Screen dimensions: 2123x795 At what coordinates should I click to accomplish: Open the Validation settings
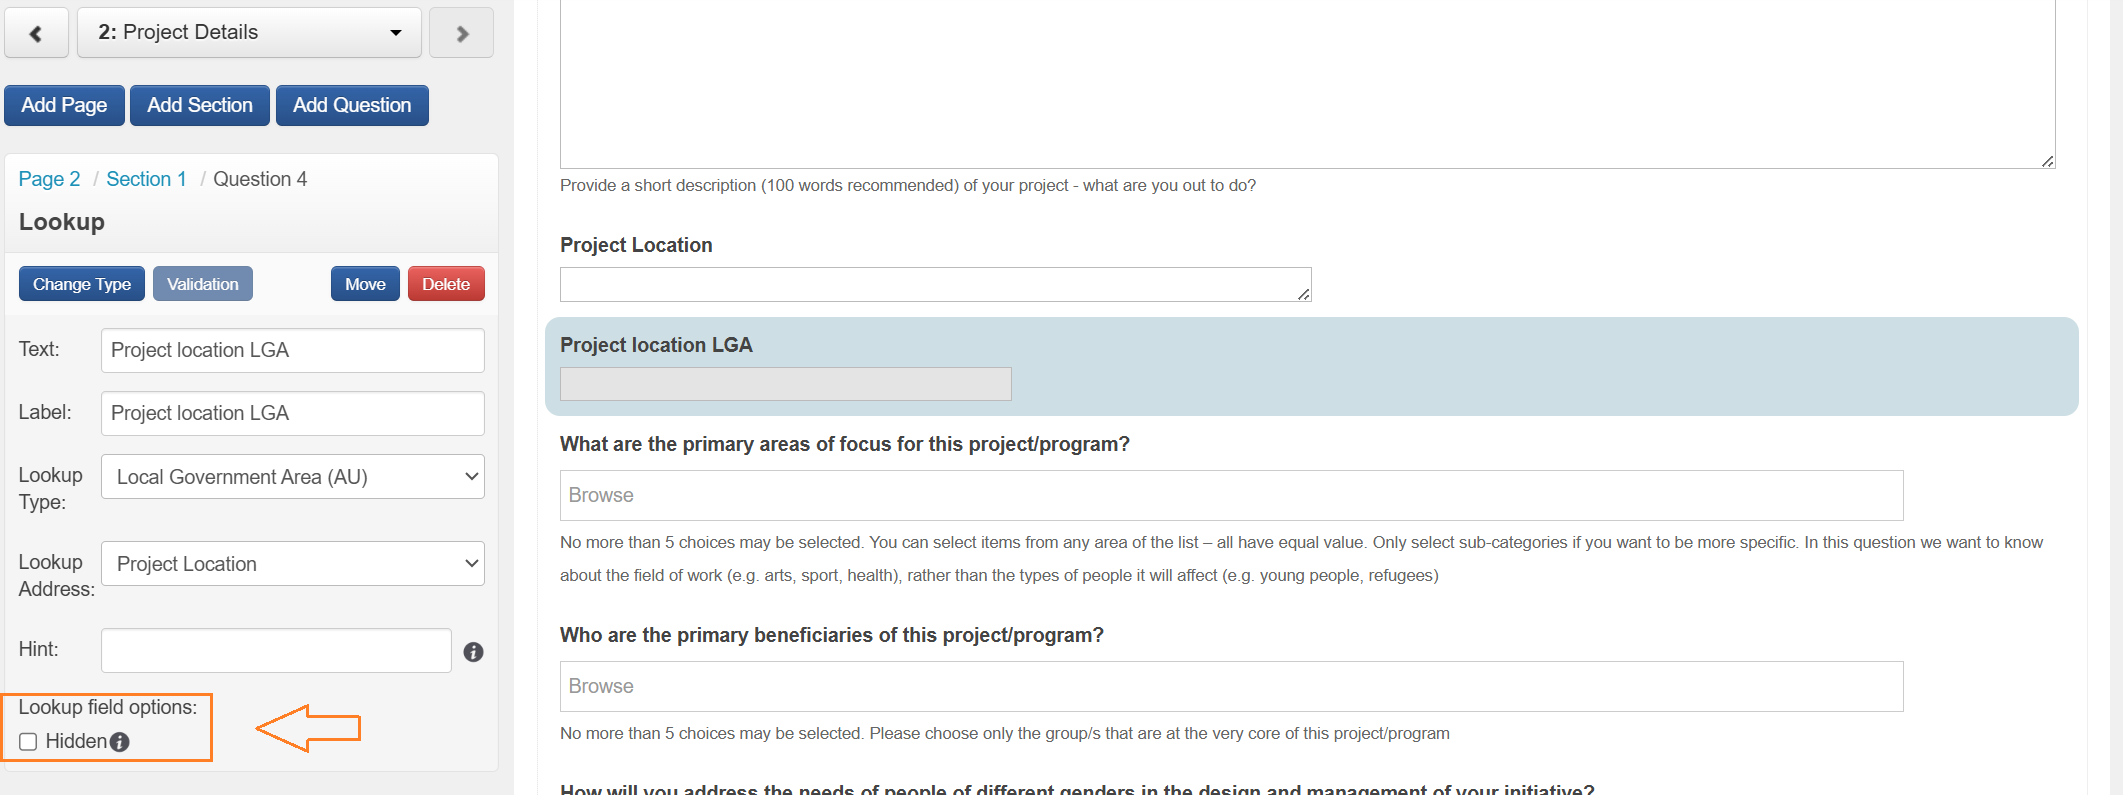pos(203,284)
